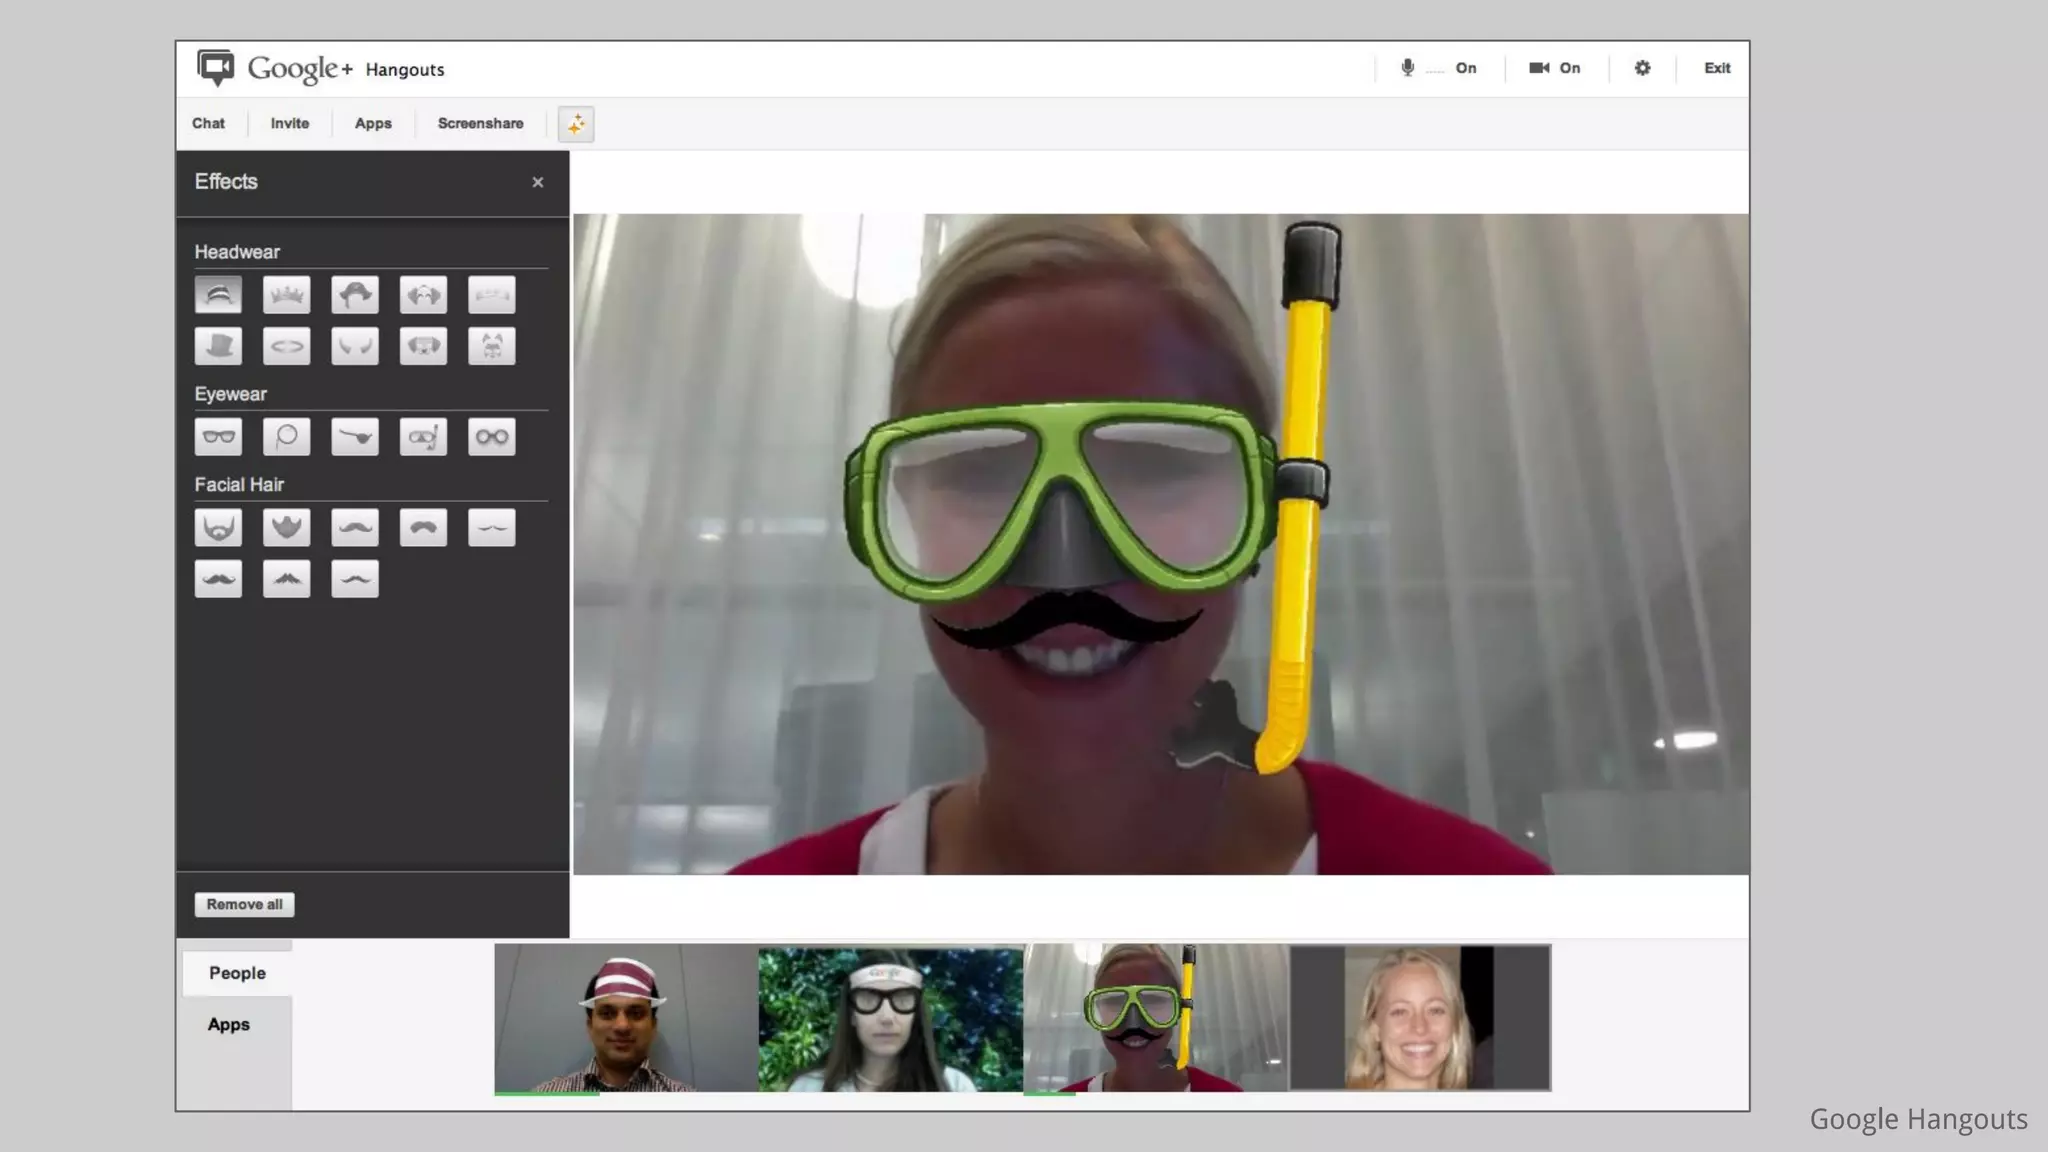Apply the puppy dog face effect in second row

[x=423, y=346]
